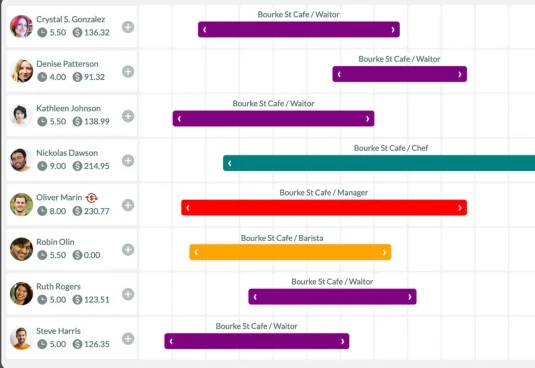Open Crystal S. Gonzalez's profile photo

pyautogui.click(x=21, y=26)
